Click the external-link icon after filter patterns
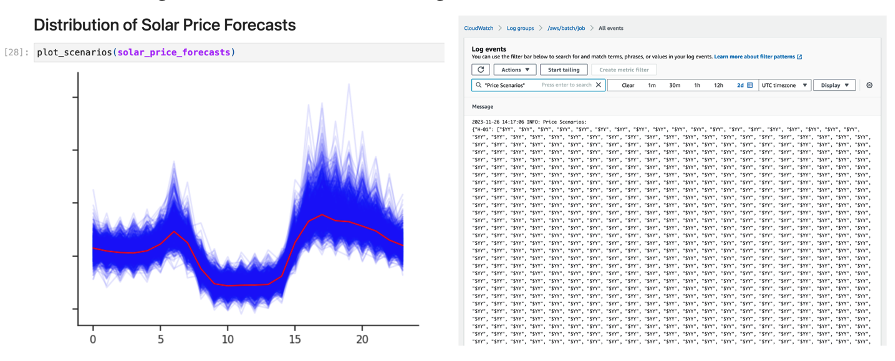This screenshot has width=895, height=361. 800,57
